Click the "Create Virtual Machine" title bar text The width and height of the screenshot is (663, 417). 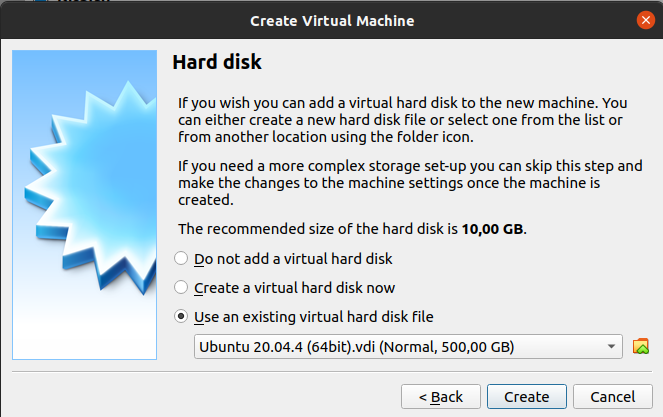pos(331,19)
